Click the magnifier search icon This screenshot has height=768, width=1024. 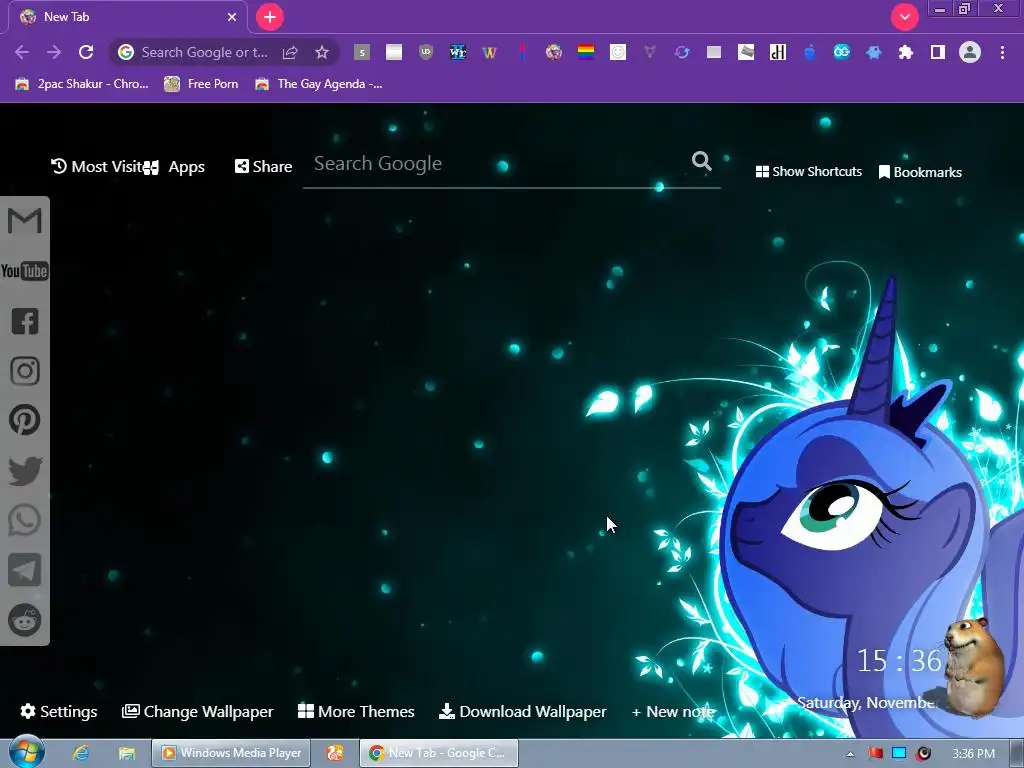(x=701, y=161)
